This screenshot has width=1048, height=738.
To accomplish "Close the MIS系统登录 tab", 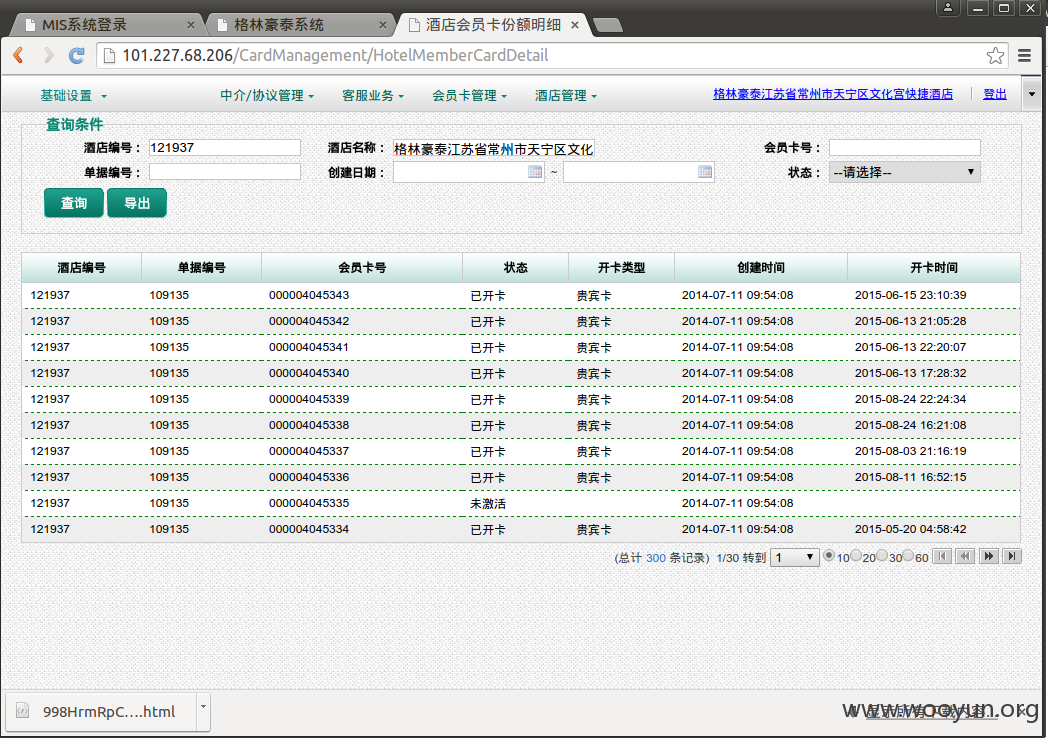I will (x=190, y=25).
